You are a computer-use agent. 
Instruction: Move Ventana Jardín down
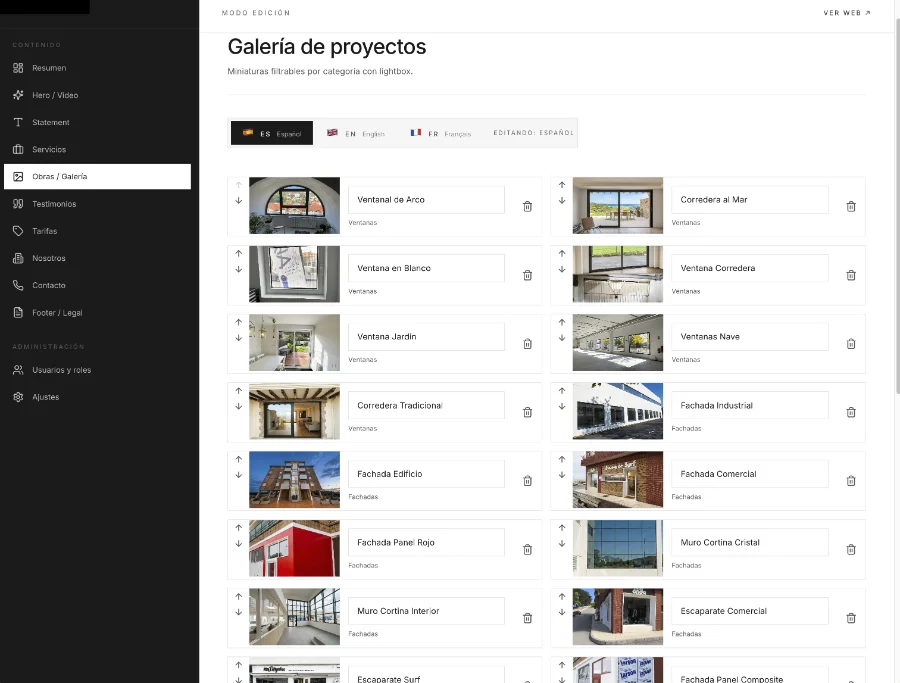tap(239, 338)
